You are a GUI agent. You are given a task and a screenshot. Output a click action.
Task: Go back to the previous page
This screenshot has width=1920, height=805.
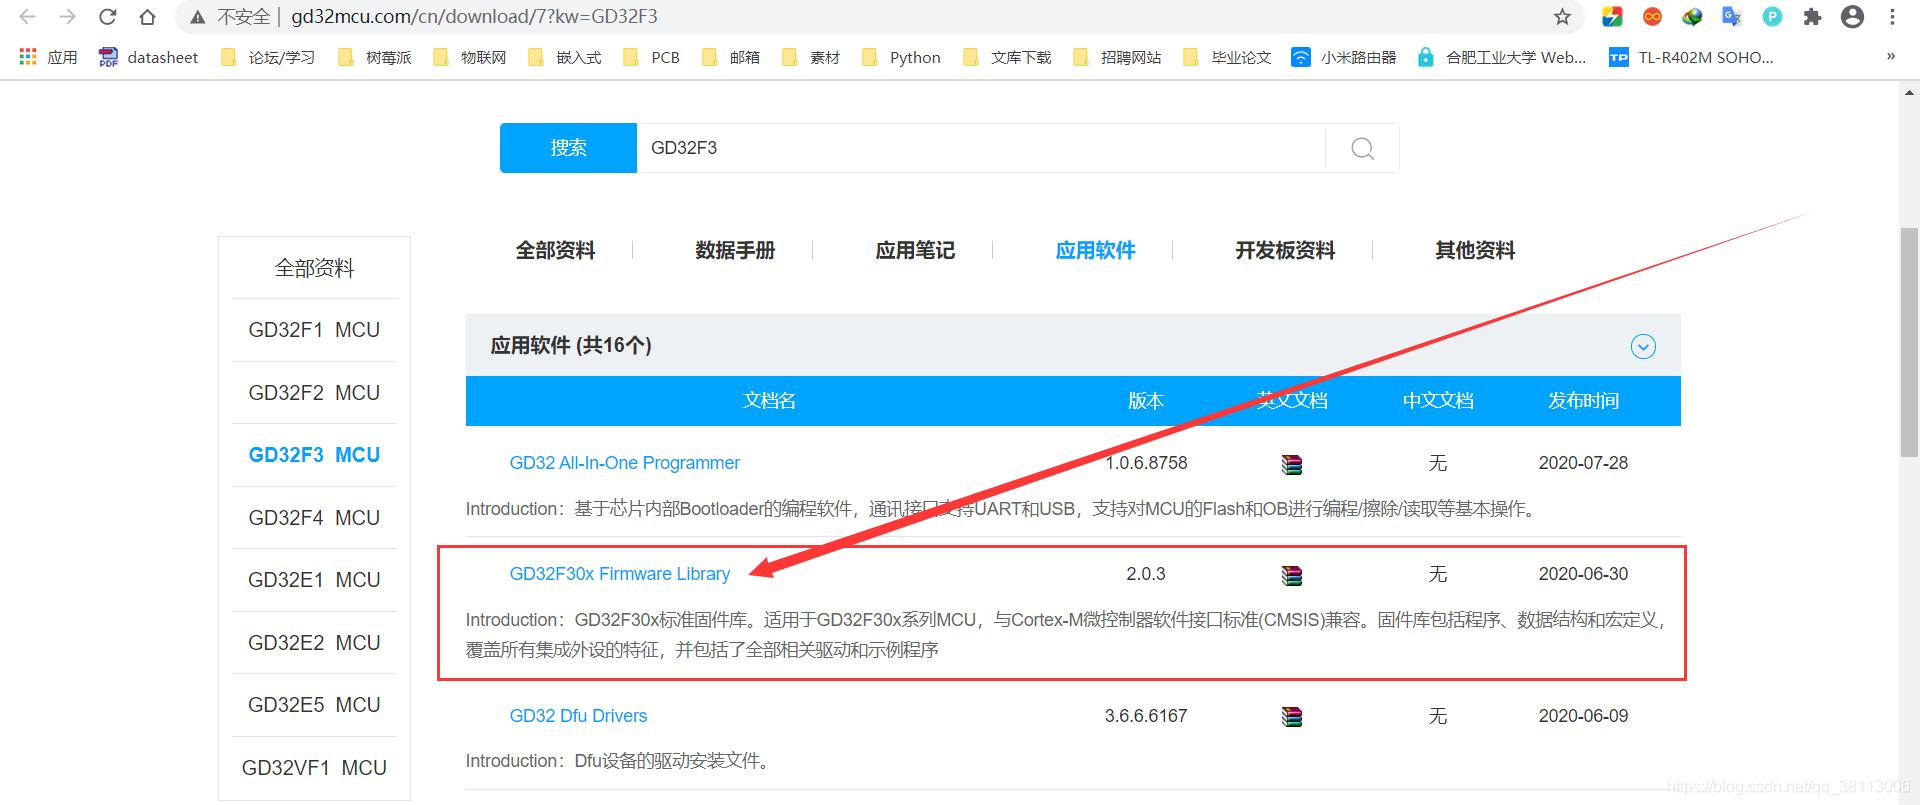28,17
